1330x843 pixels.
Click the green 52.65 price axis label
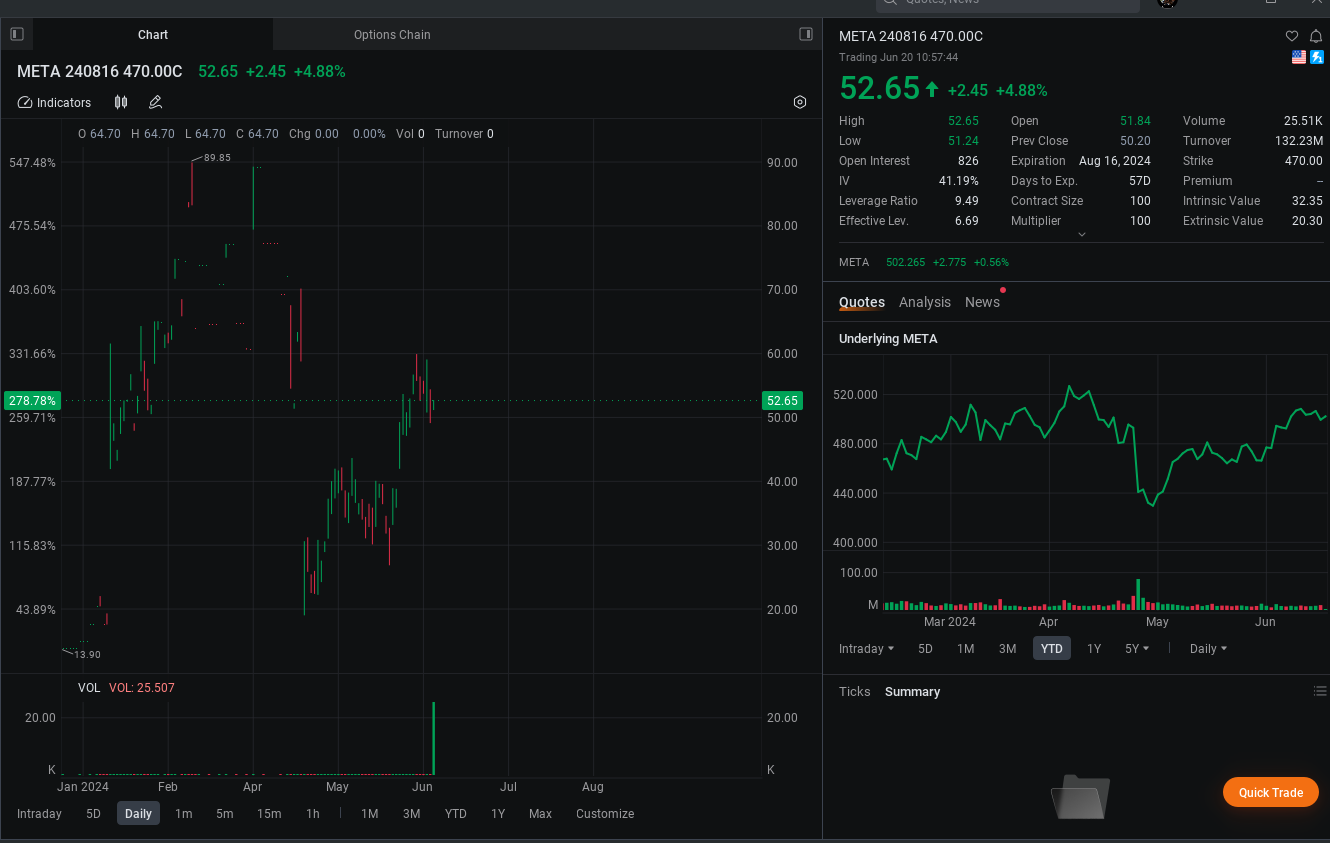tap(782, 400)
